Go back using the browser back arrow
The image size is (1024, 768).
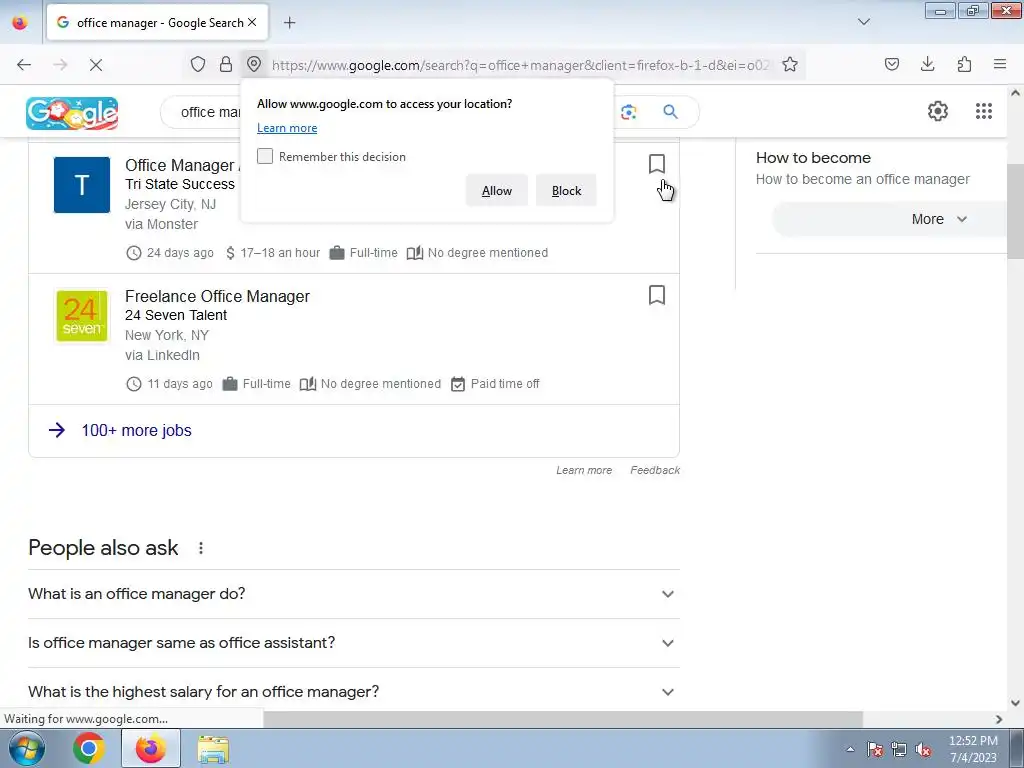pyautogui.click(x=24, y=65)
